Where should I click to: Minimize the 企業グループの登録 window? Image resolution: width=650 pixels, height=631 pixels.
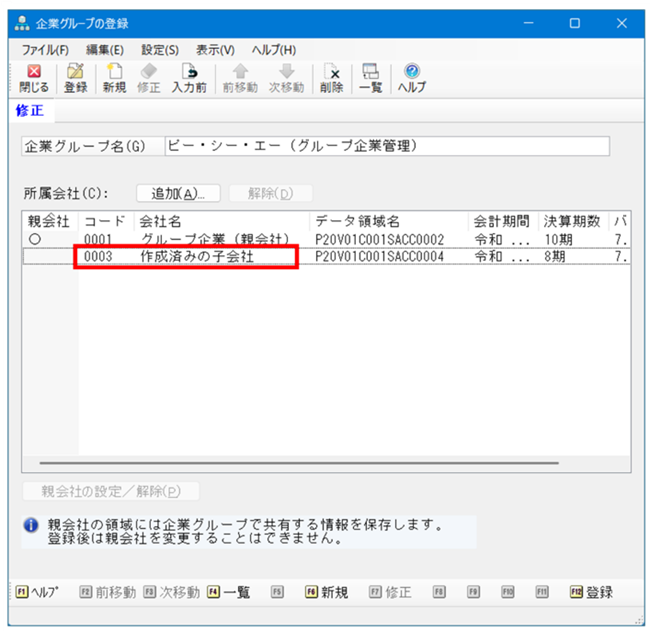click(529, 23)
